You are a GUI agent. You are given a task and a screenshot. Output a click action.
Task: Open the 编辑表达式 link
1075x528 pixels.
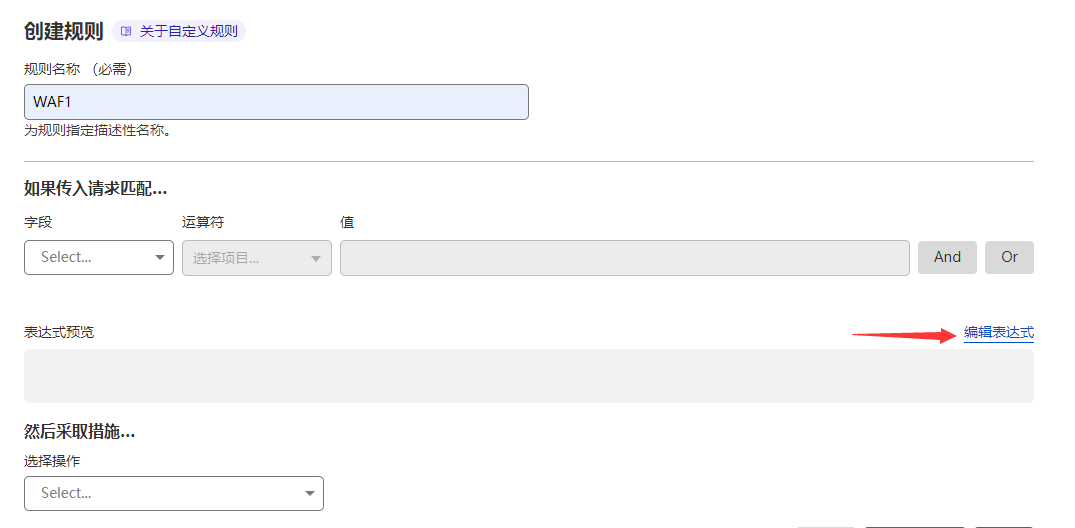998,332
